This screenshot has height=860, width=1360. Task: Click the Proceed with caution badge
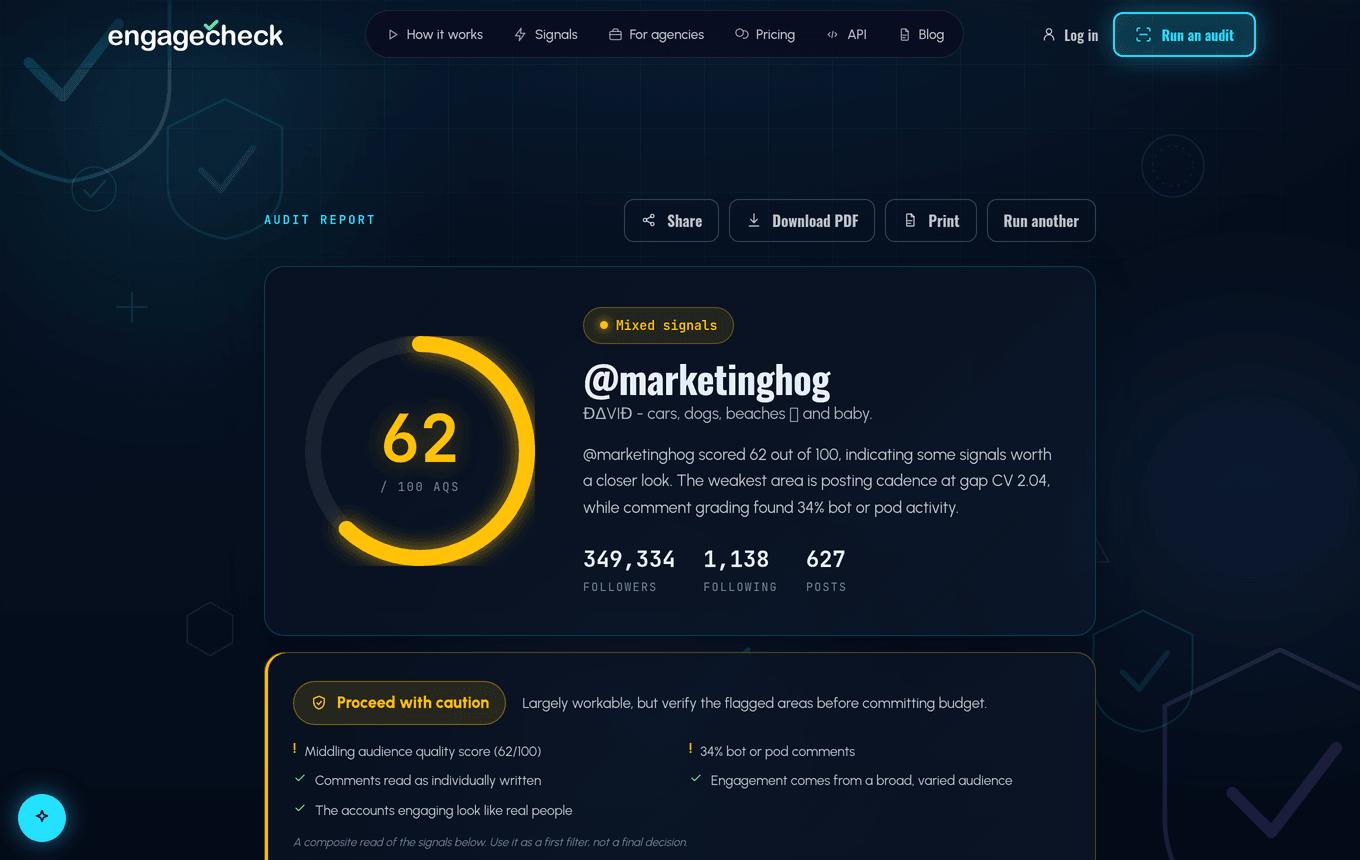[399, 703]
